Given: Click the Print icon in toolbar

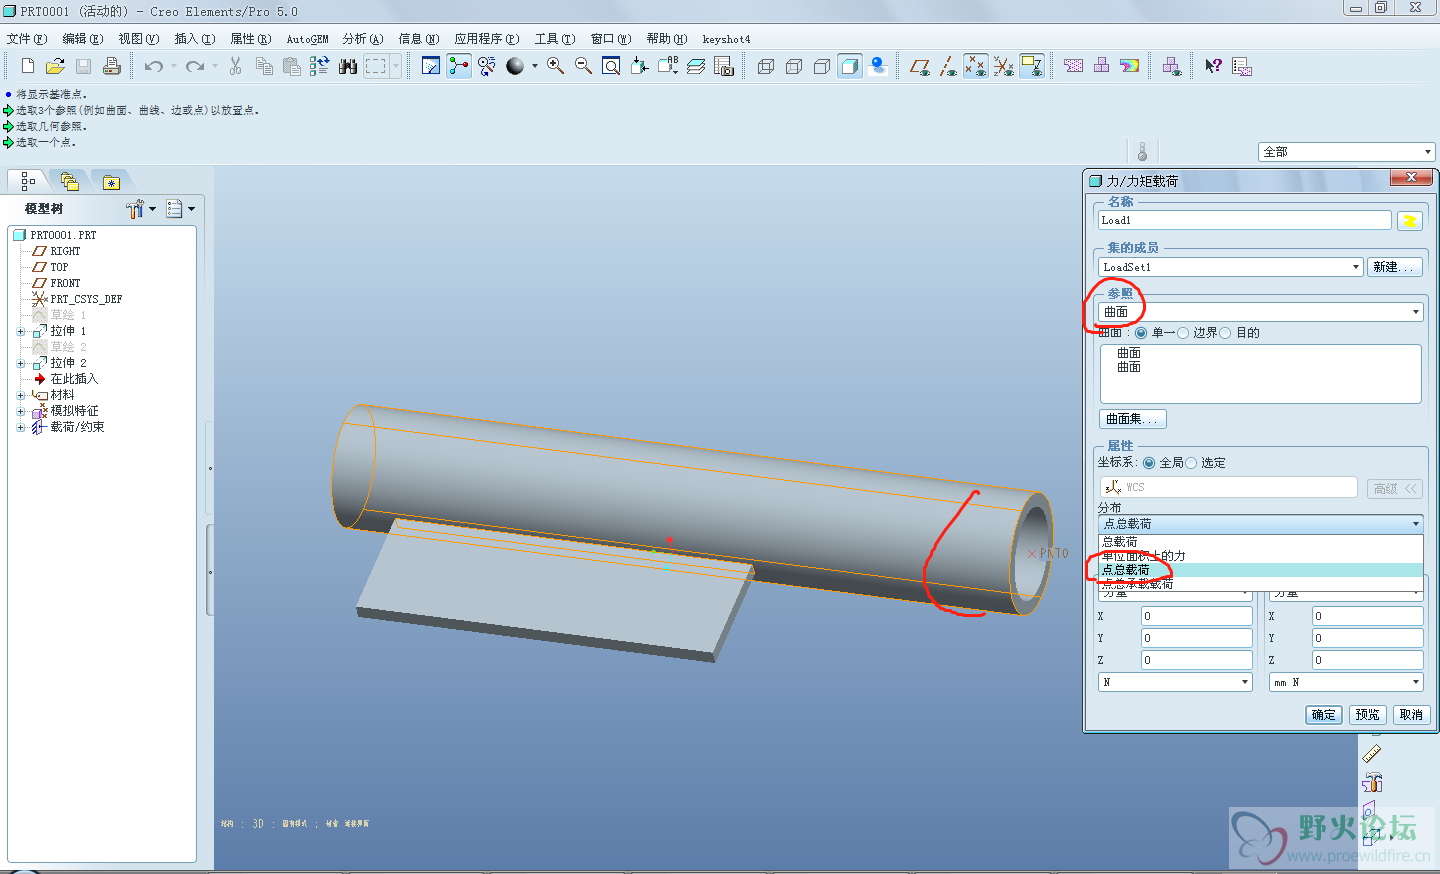Looking at the screenshot, I should pos(112,66).
